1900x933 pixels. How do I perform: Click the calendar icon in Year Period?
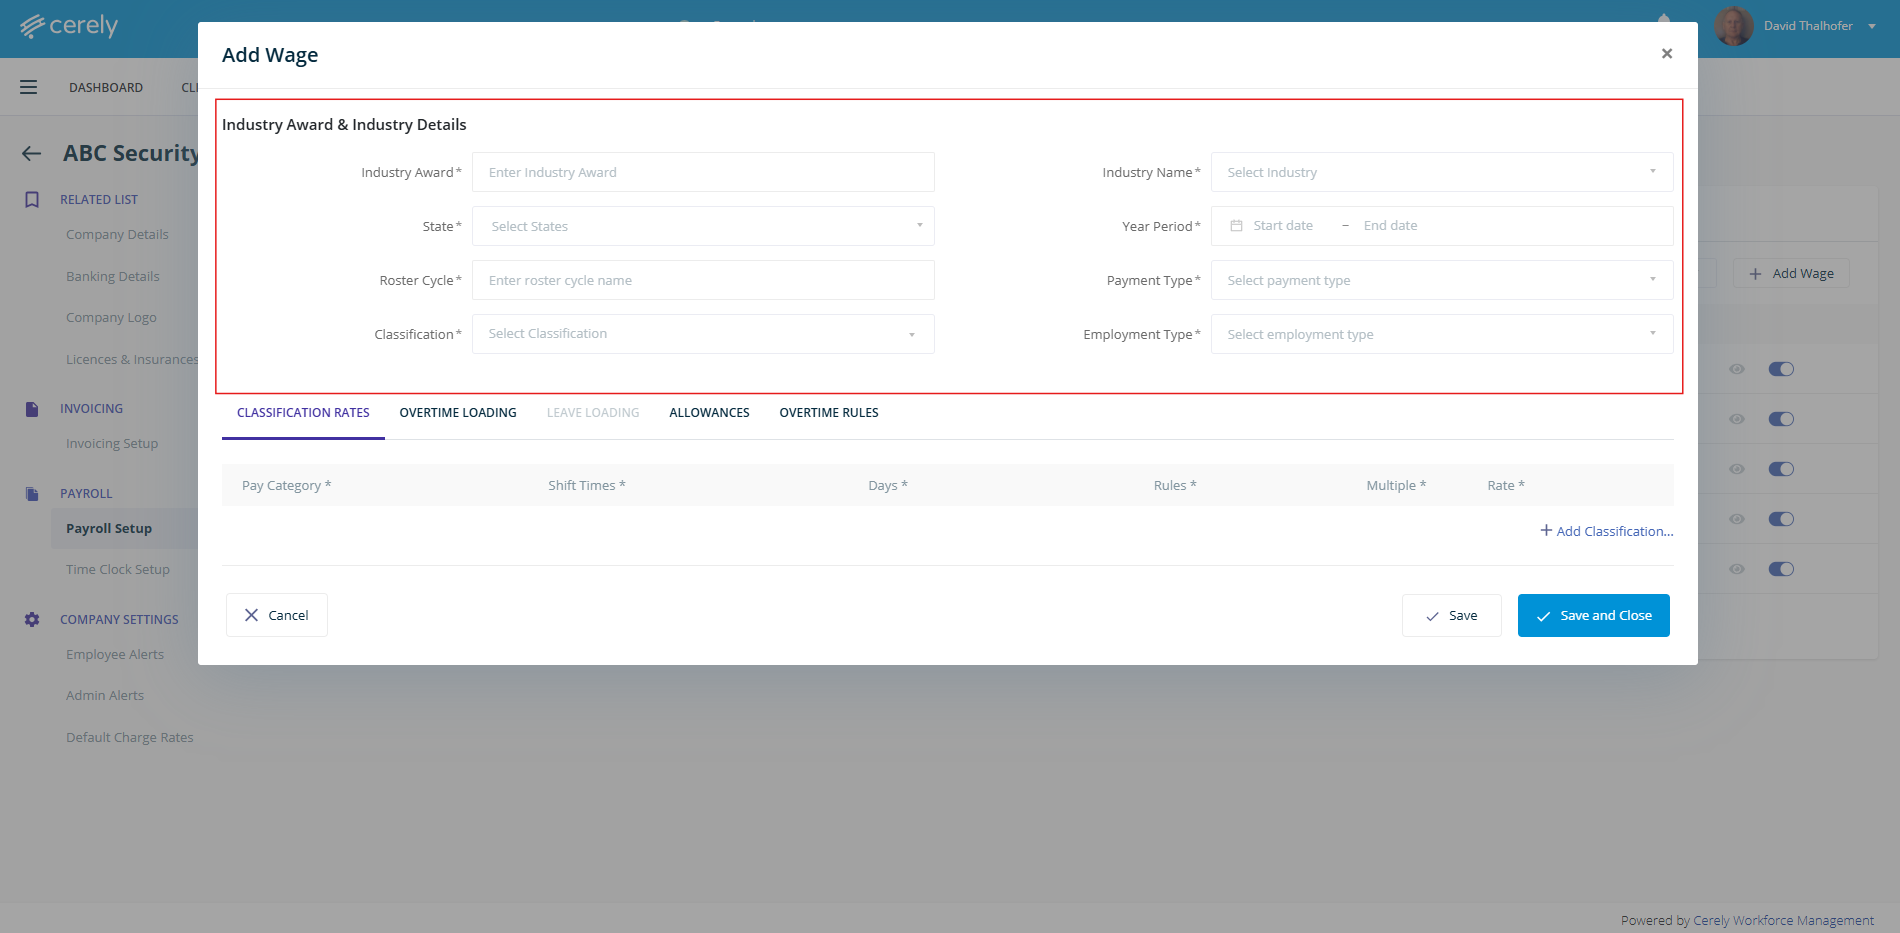coord(1236,226)
